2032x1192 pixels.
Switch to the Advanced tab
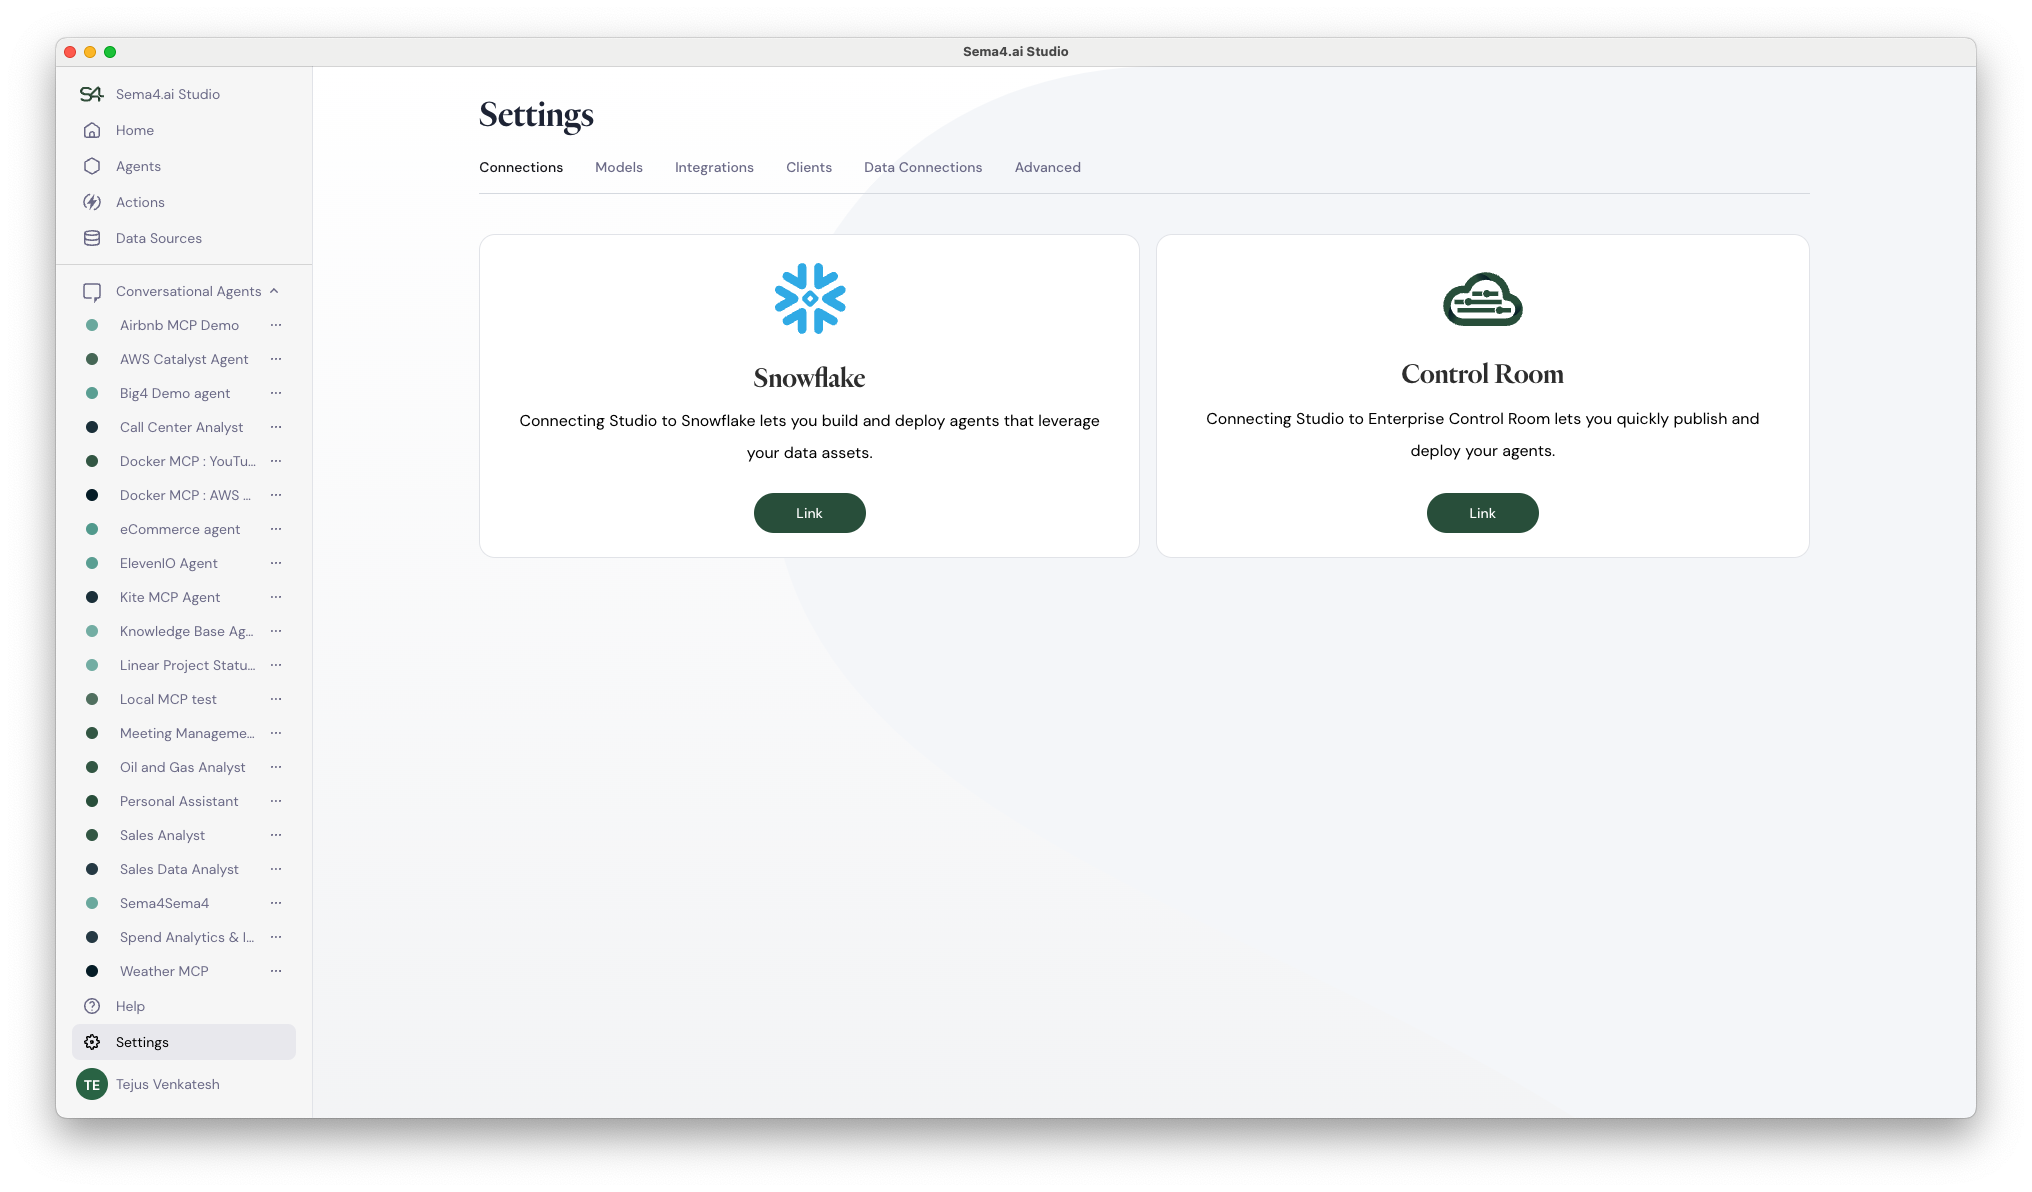[1048, 167]
